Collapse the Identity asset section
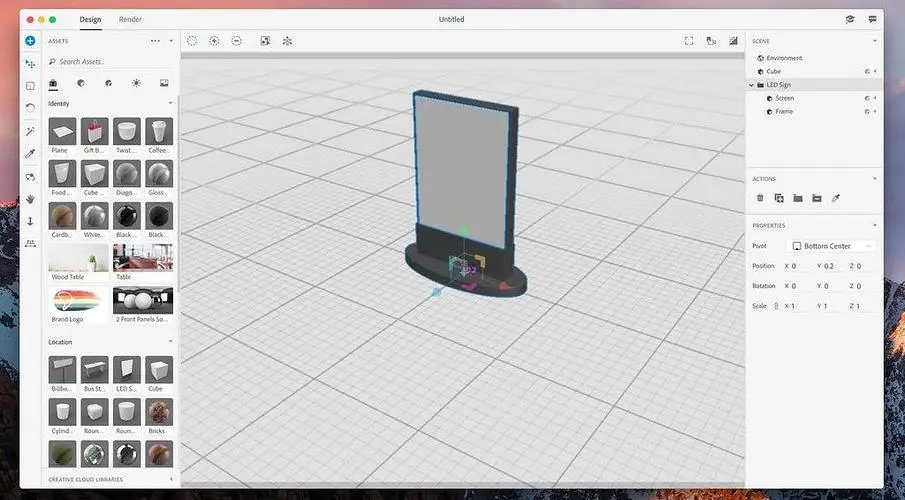905x500 pixels. [x=170, y=103]
